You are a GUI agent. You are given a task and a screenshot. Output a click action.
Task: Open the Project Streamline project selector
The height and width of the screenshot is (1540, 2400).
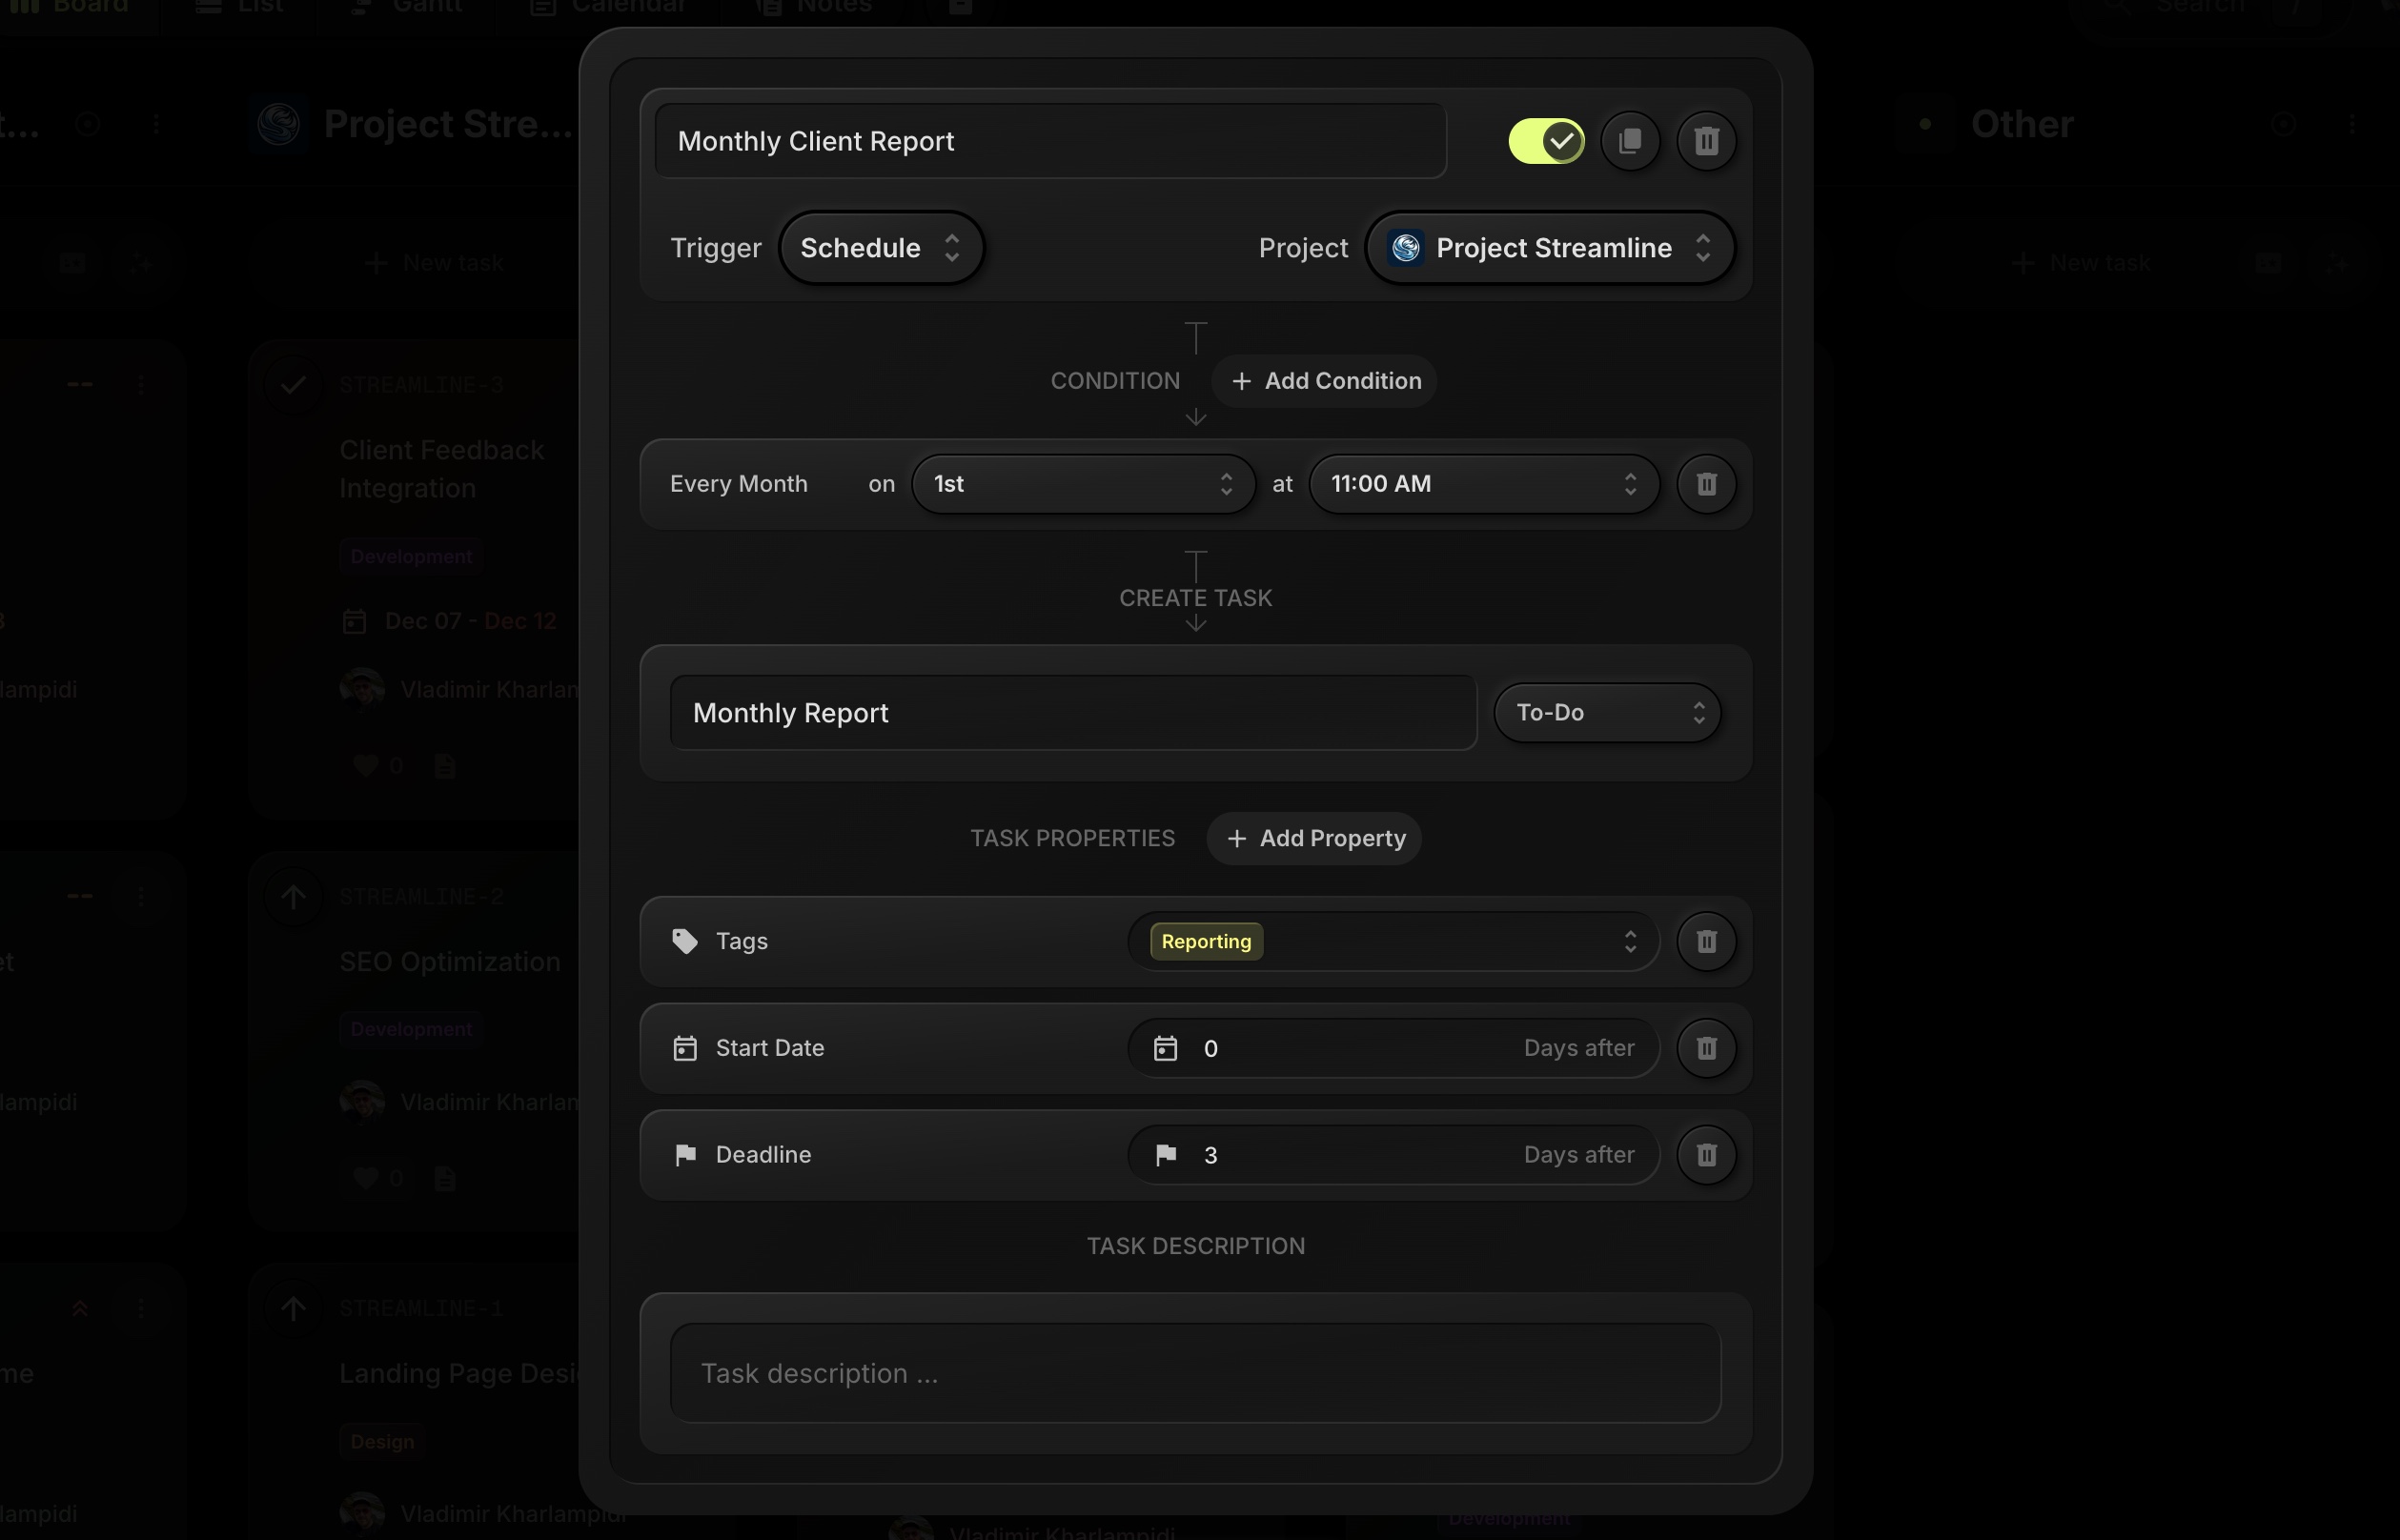pos(1550,247)
